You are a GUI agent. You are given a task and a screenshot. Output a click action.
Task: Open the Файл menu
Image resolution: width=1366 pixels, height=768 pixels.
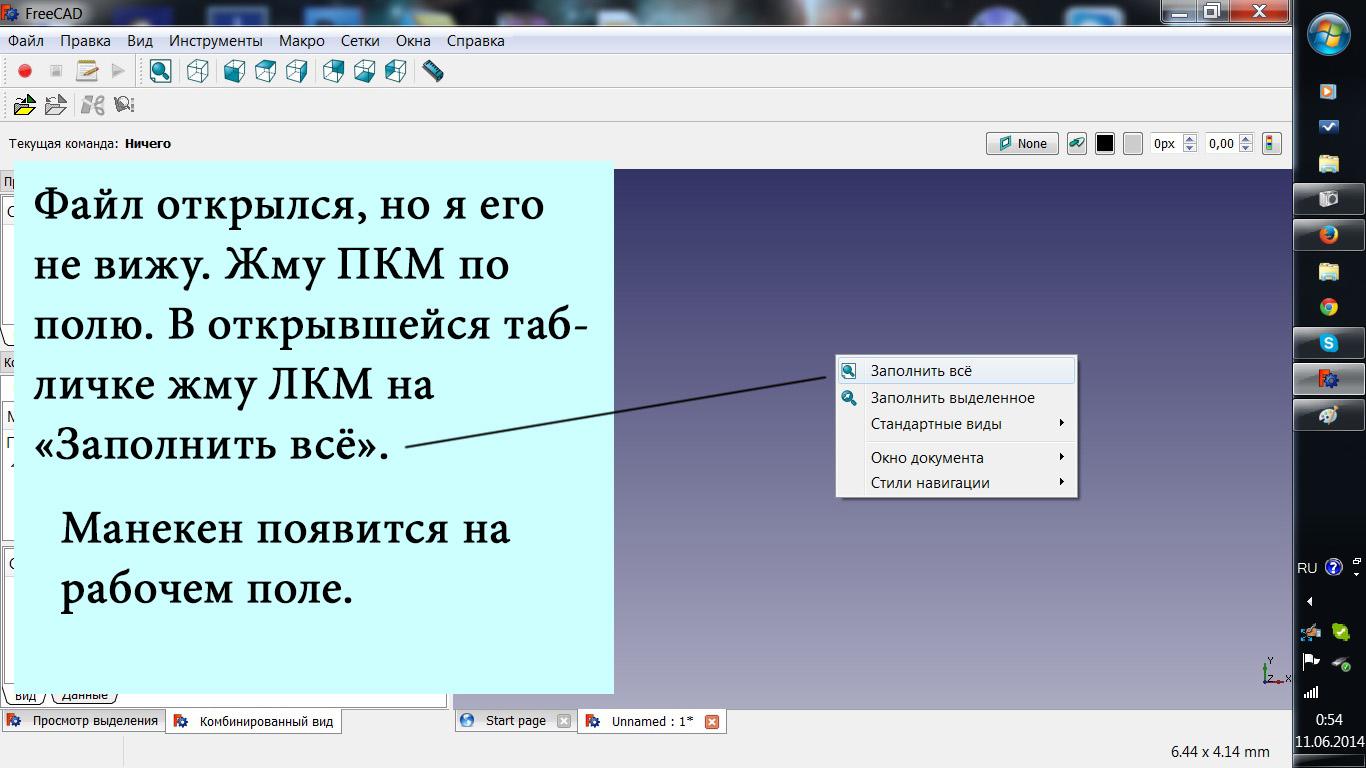[26, 41]
